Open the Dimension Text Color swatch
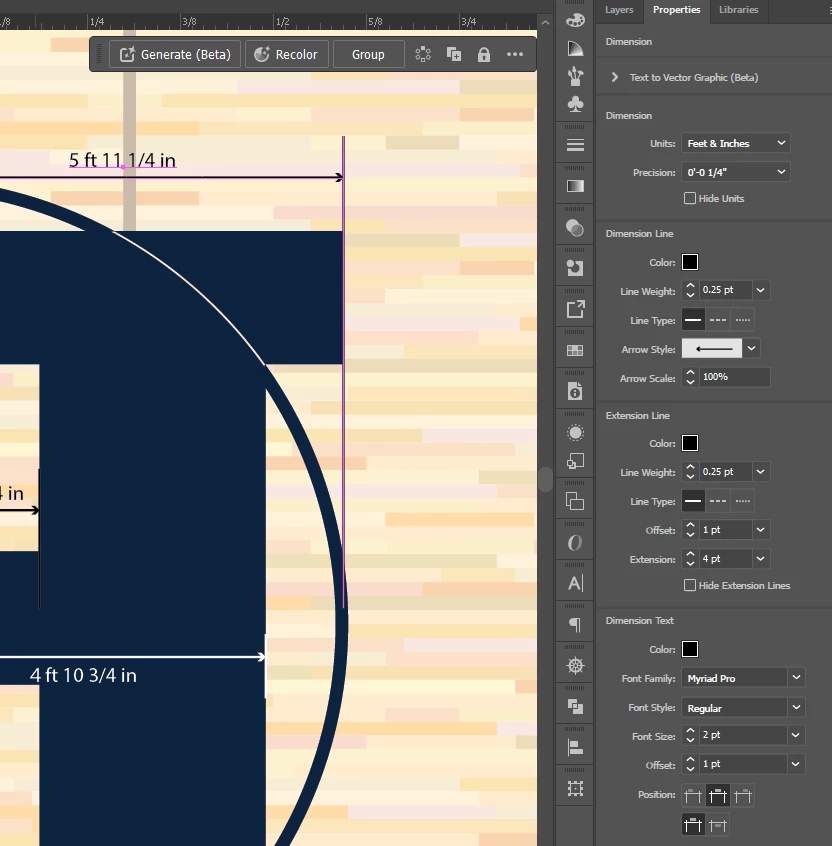The height and width of the screenshot is (846, 832). point(690,649)
